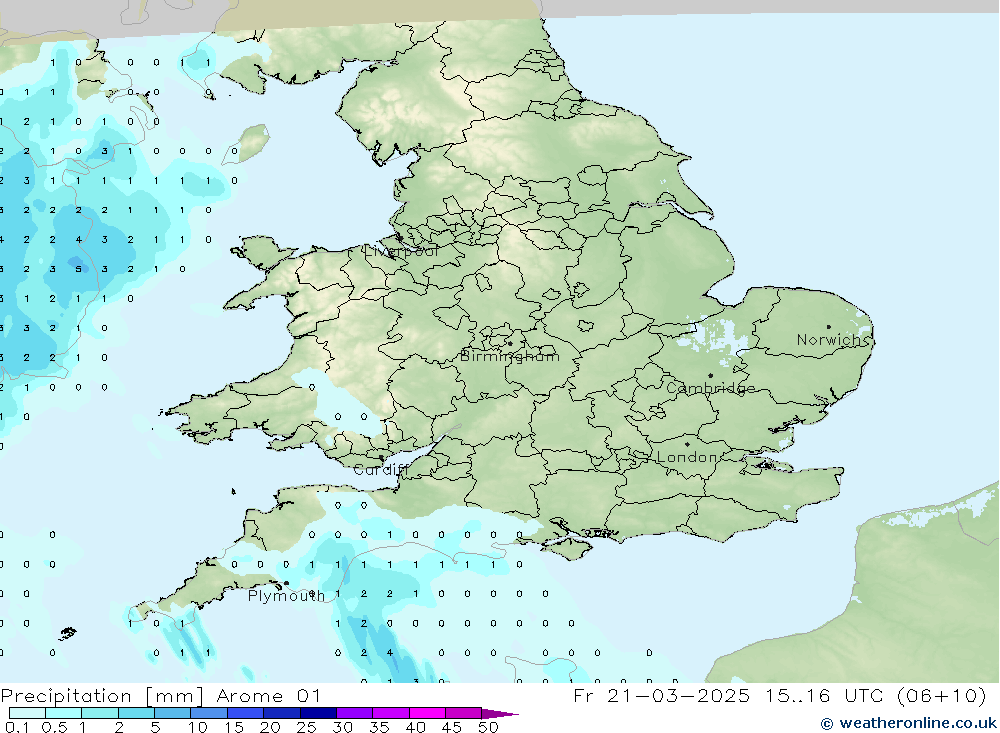The height and width of the screenshot is (733, 1000).
Task: Select the 0.5–1 mm legend swatch
Action: (64, 713)
